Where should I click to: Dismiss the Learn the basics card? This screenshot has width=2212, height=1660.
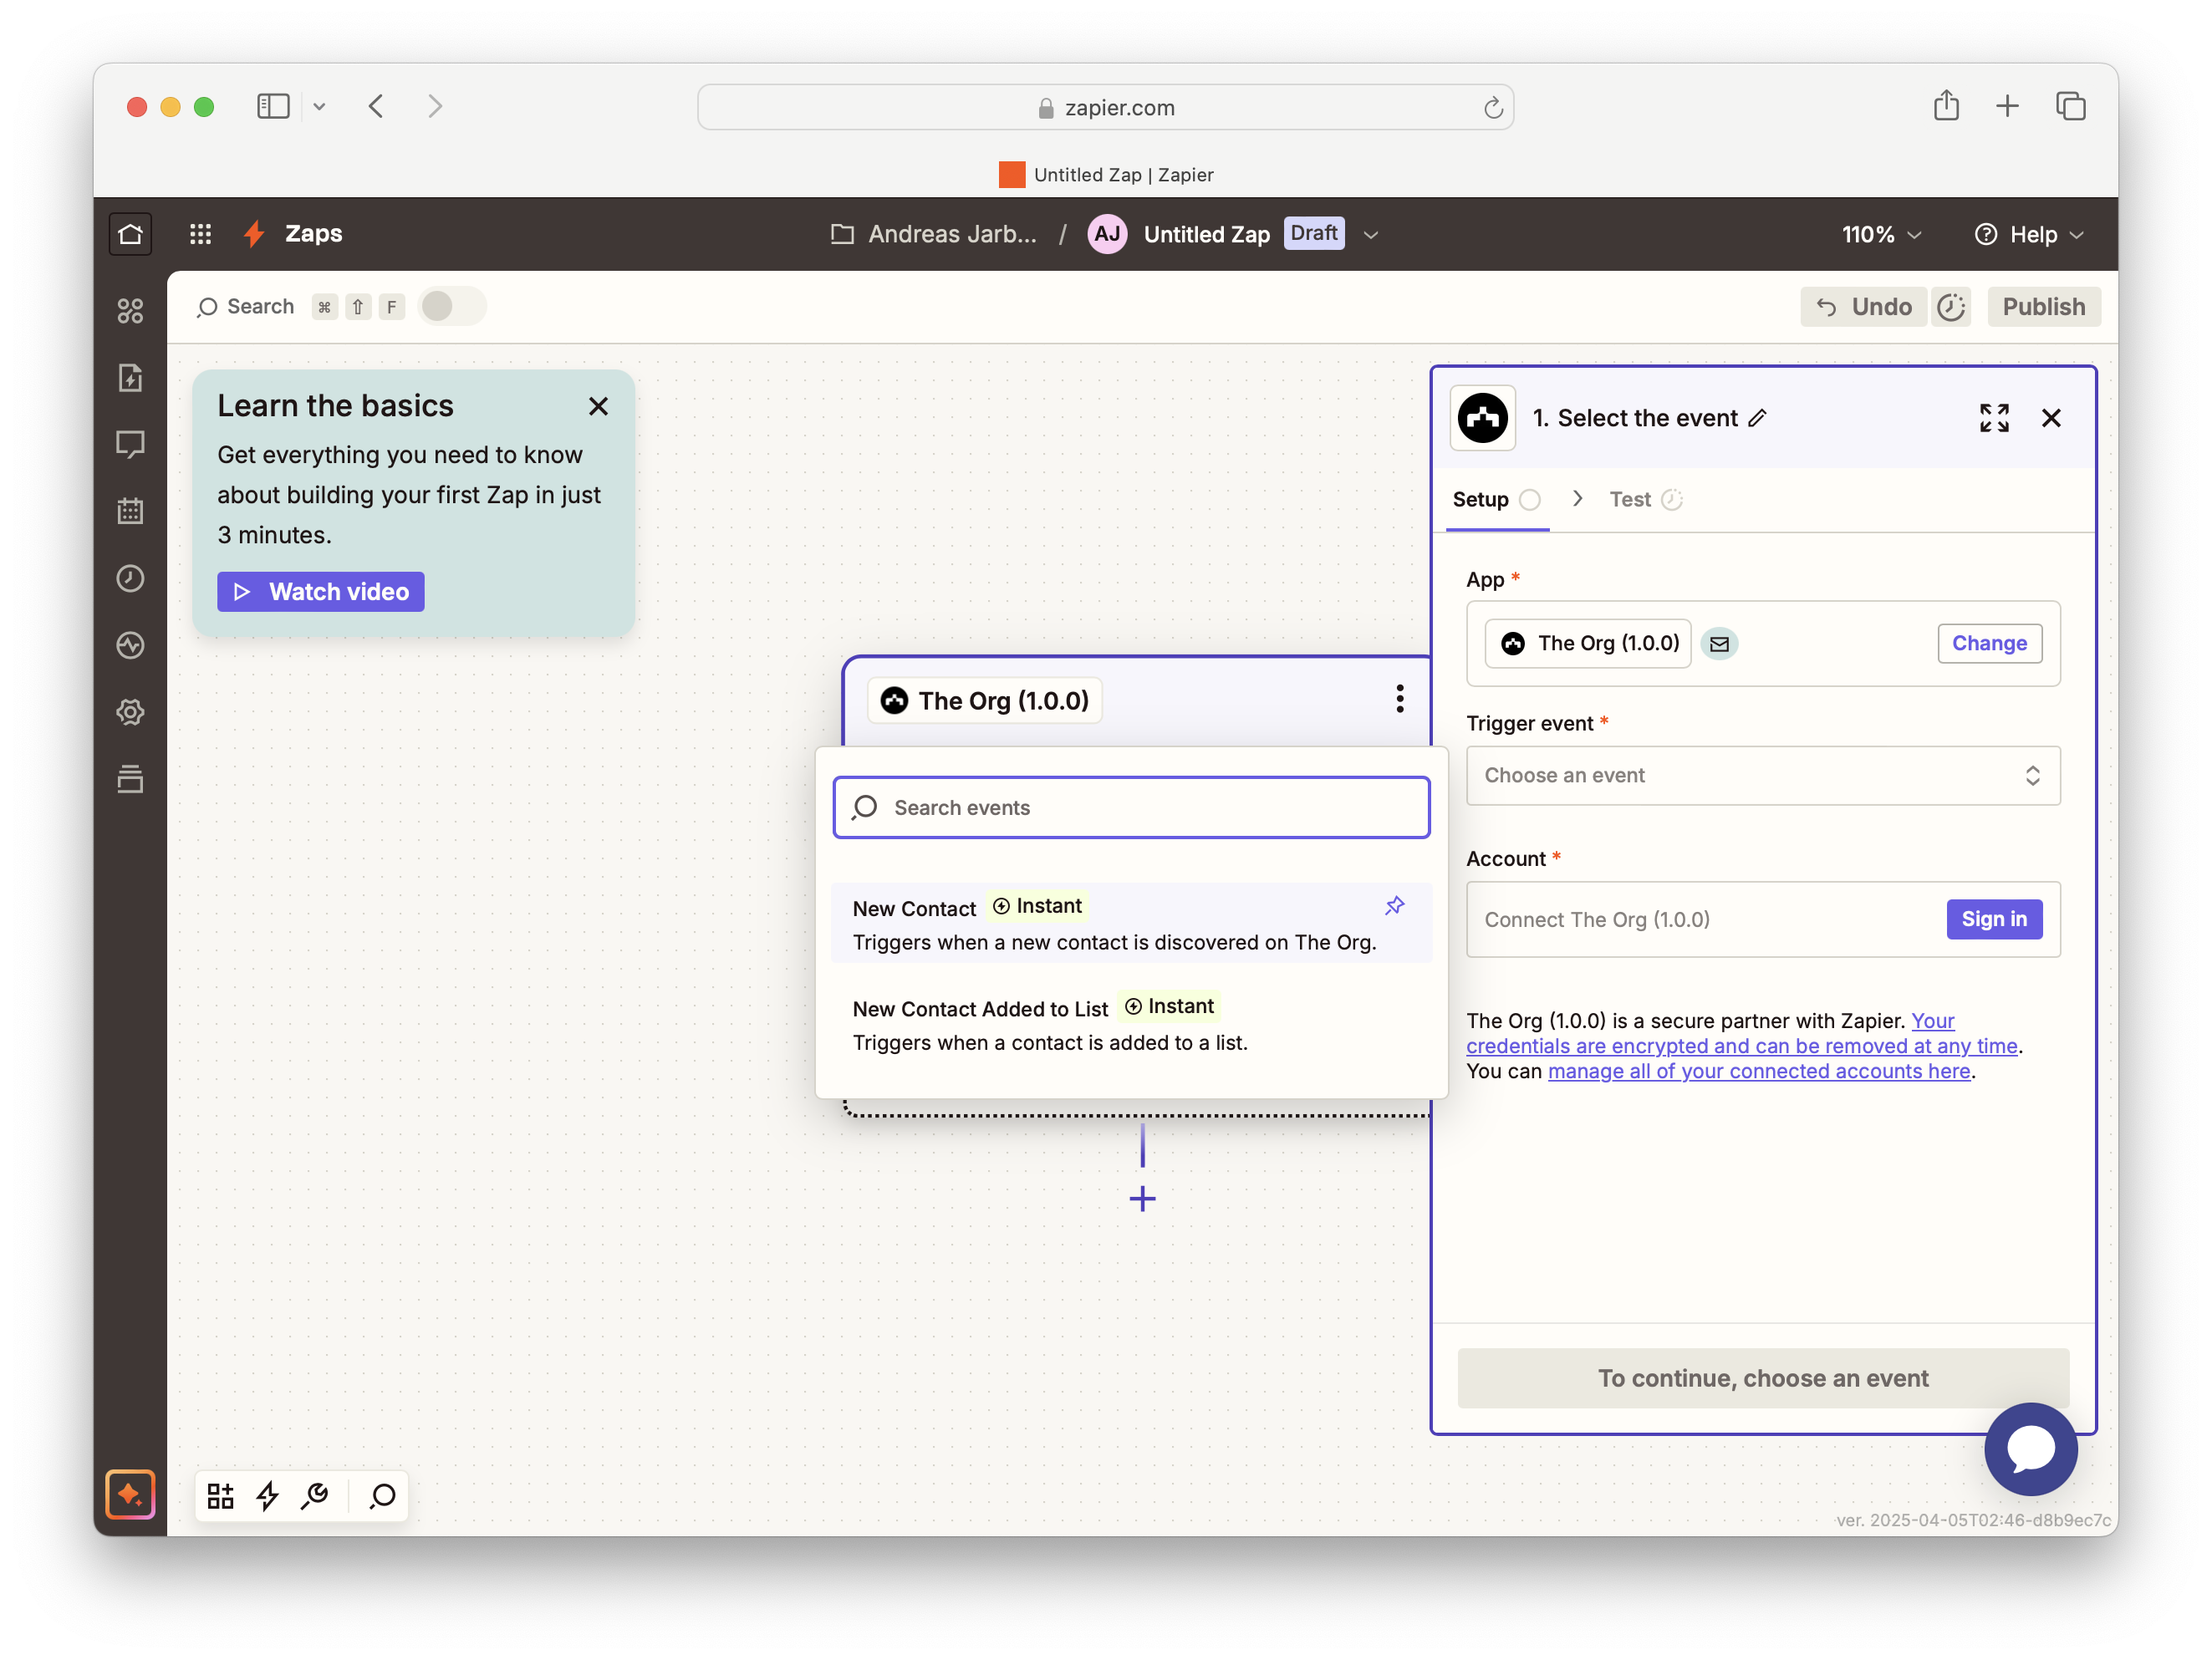(598, 406)
